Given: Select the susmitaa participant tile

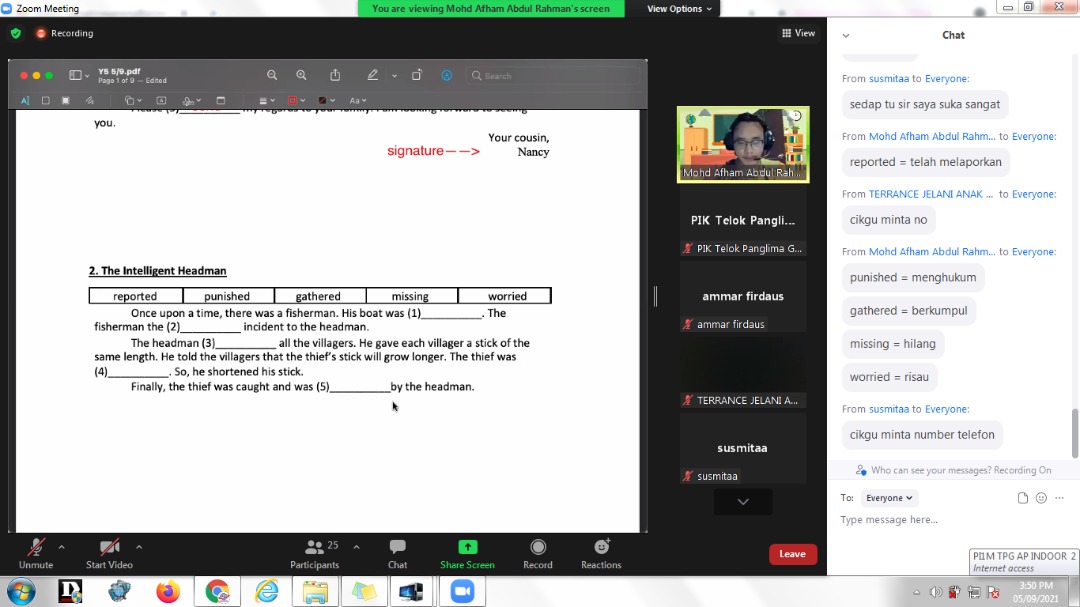Looking at the screenshot, I should tap(743, 450).
